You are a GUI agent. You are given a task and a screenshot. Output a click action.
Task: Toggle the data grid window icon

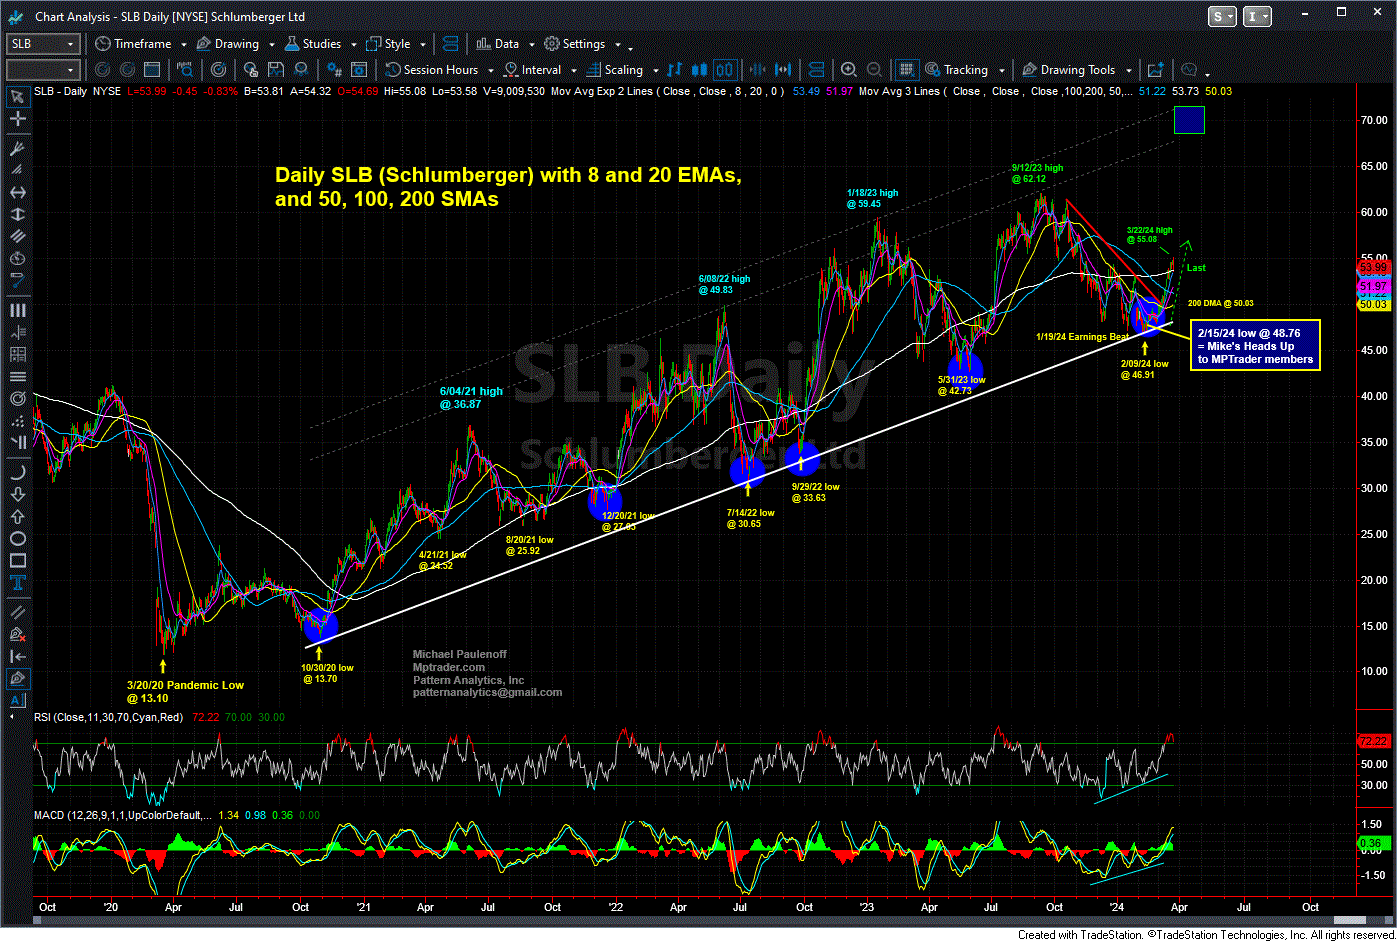click(x=905, y=70)
